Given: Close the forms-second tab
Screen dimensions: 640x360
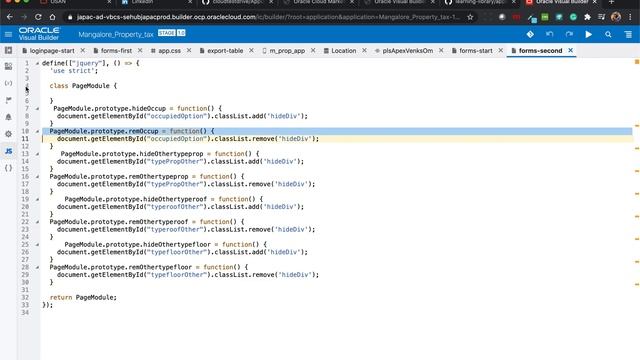Looking at the screenshot, I should click(x=571, y=50).
